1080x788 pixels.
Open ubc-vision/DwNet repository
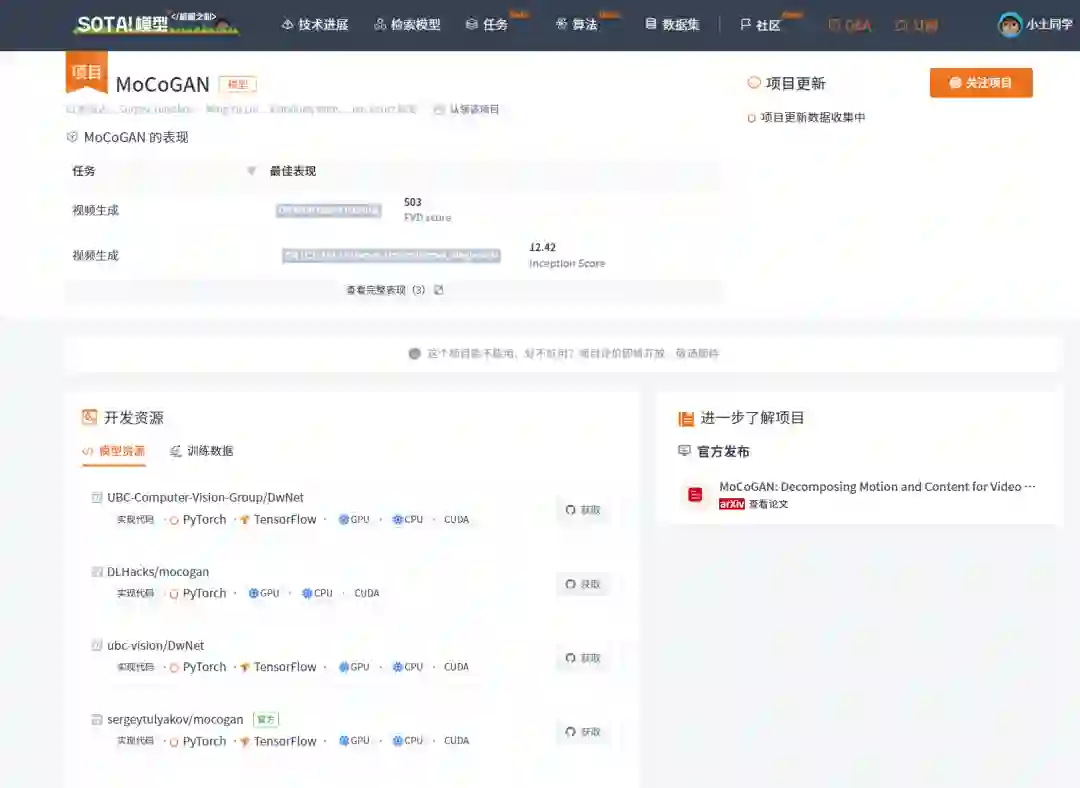tap(156, 645)
